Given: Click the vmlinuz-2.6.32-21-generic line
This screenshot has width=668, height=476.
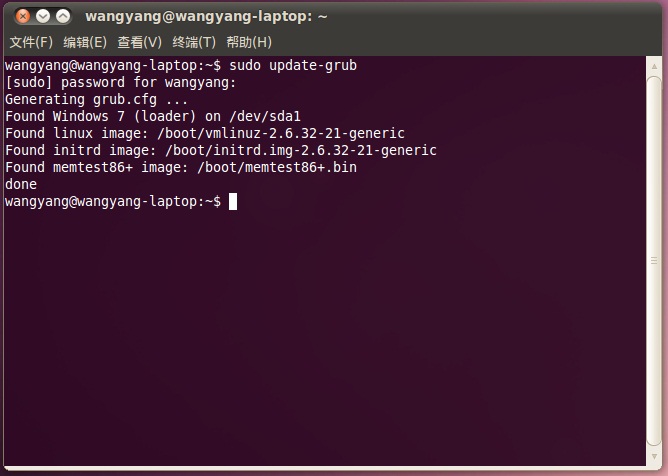Looking at the screenshot, I should (204, 133).
